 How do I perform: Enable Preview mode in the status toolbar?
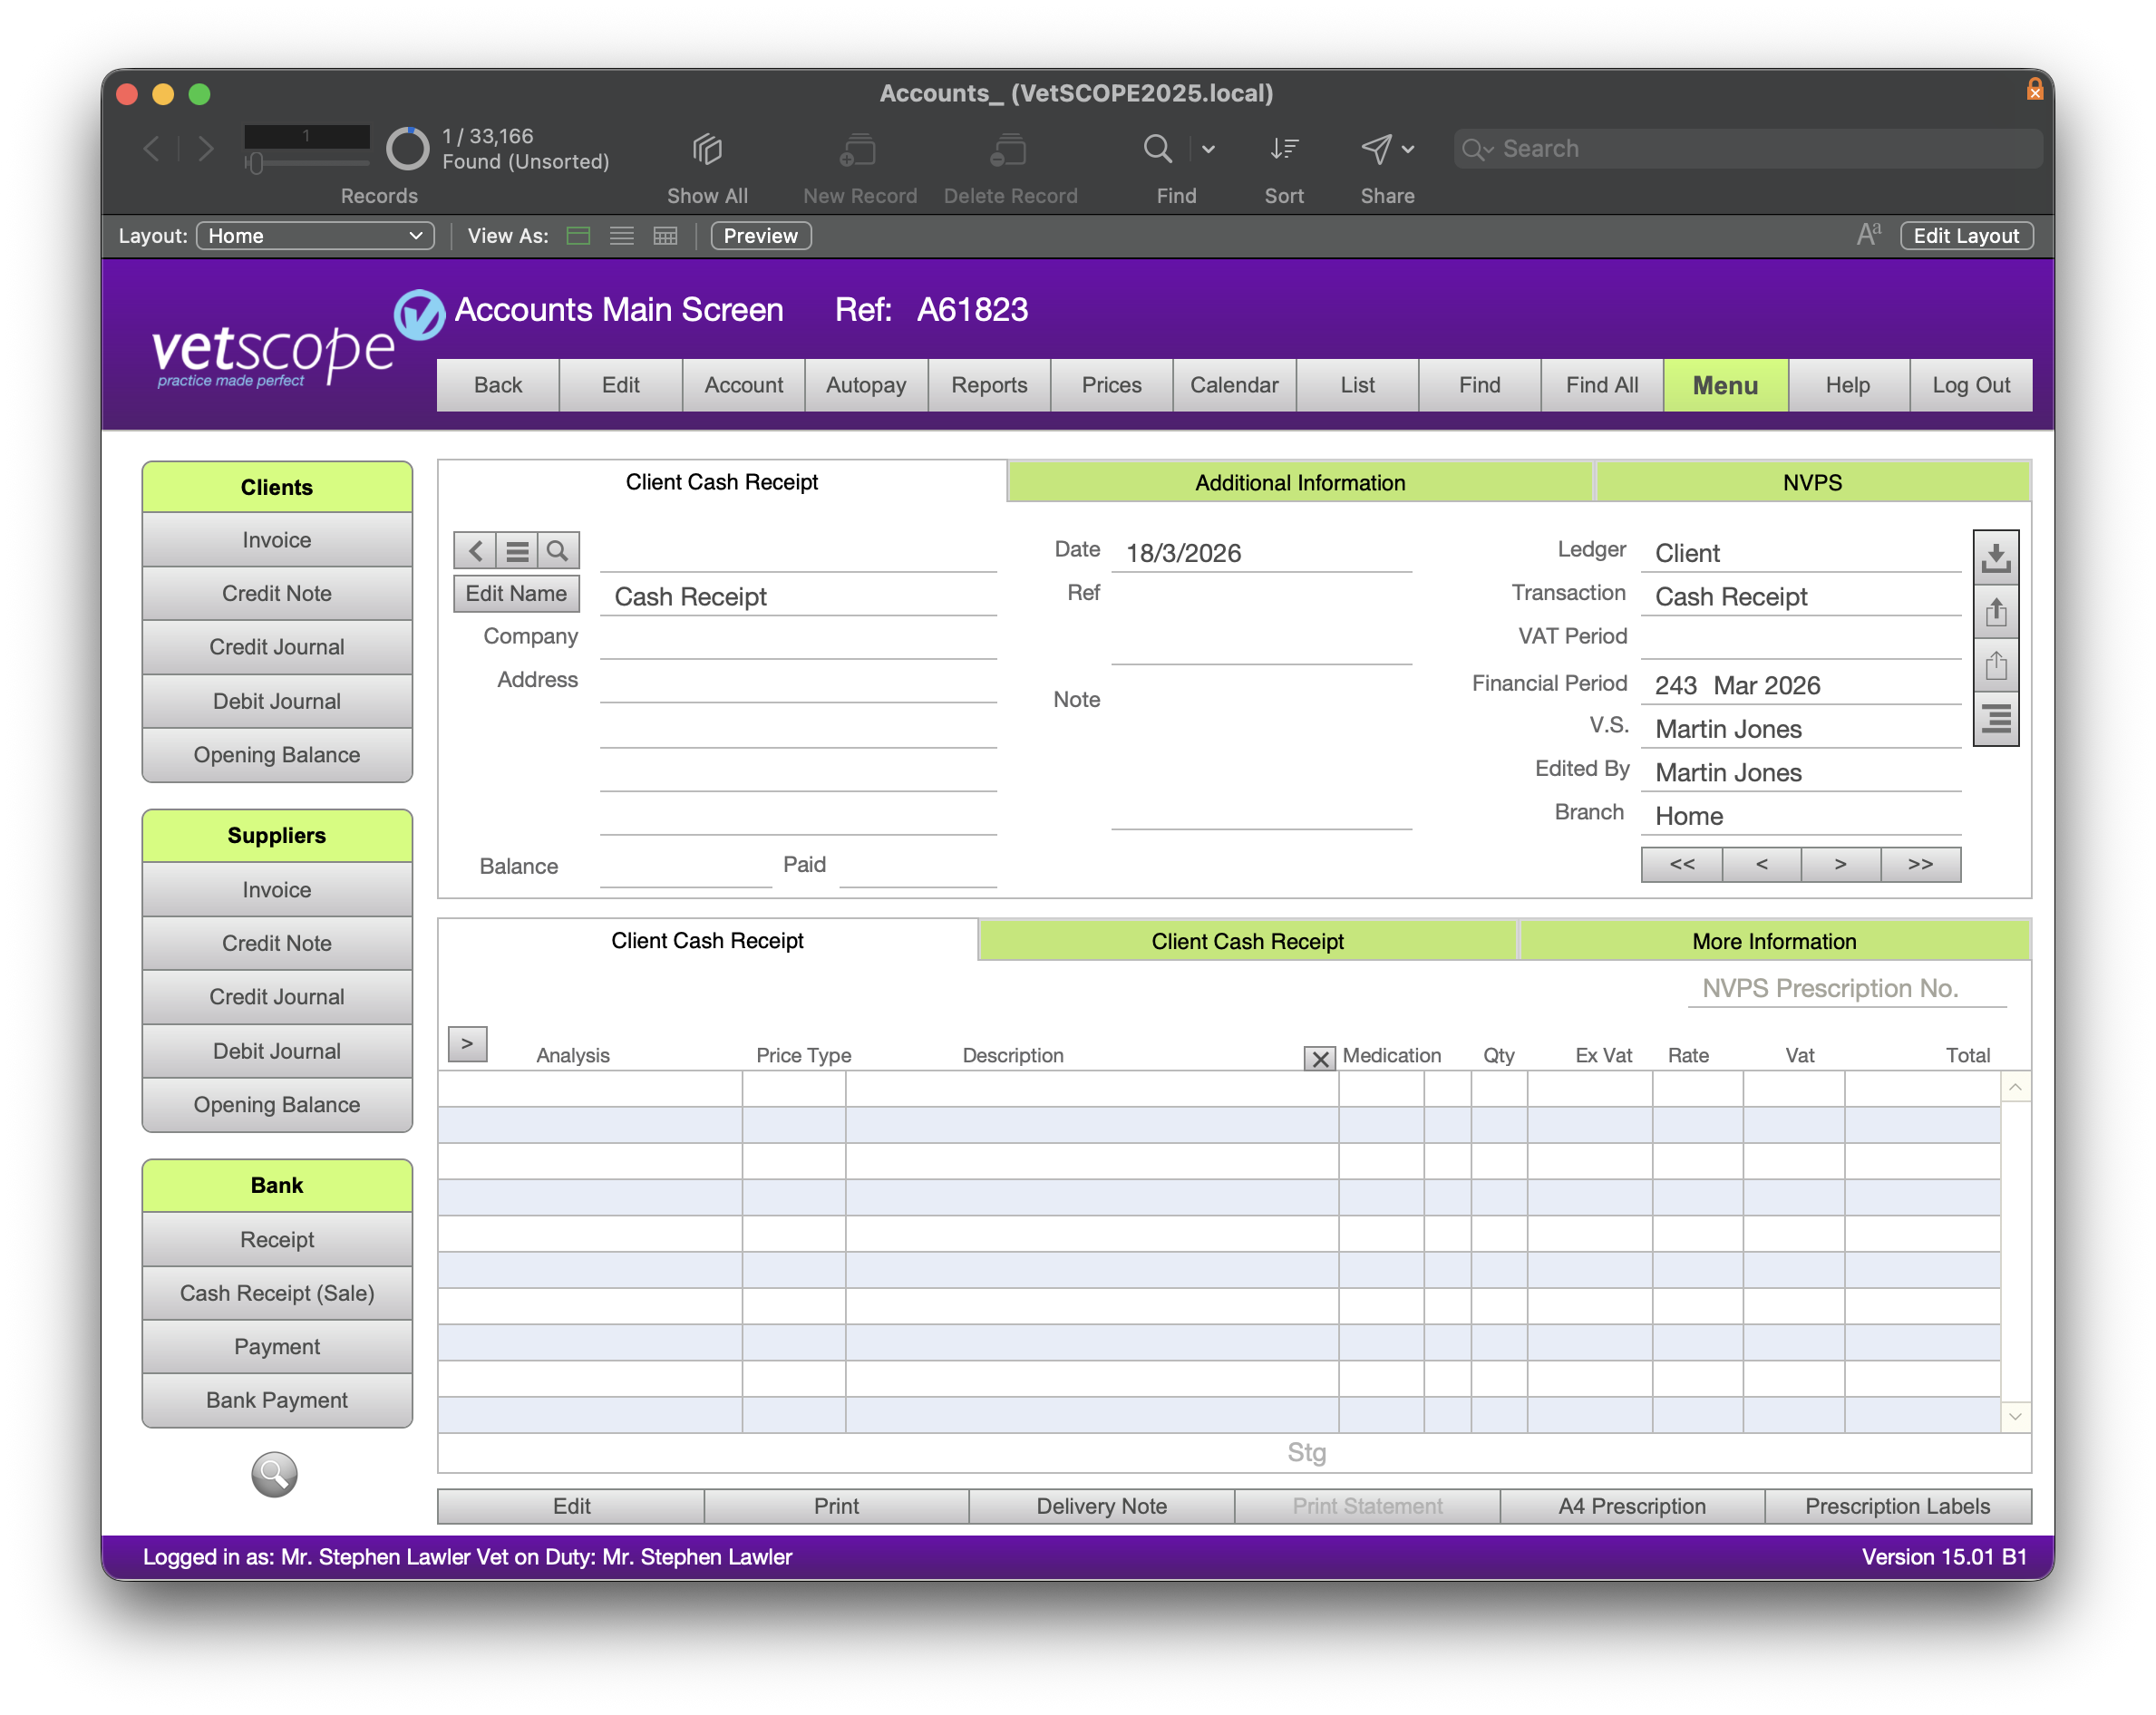(760, 236)
